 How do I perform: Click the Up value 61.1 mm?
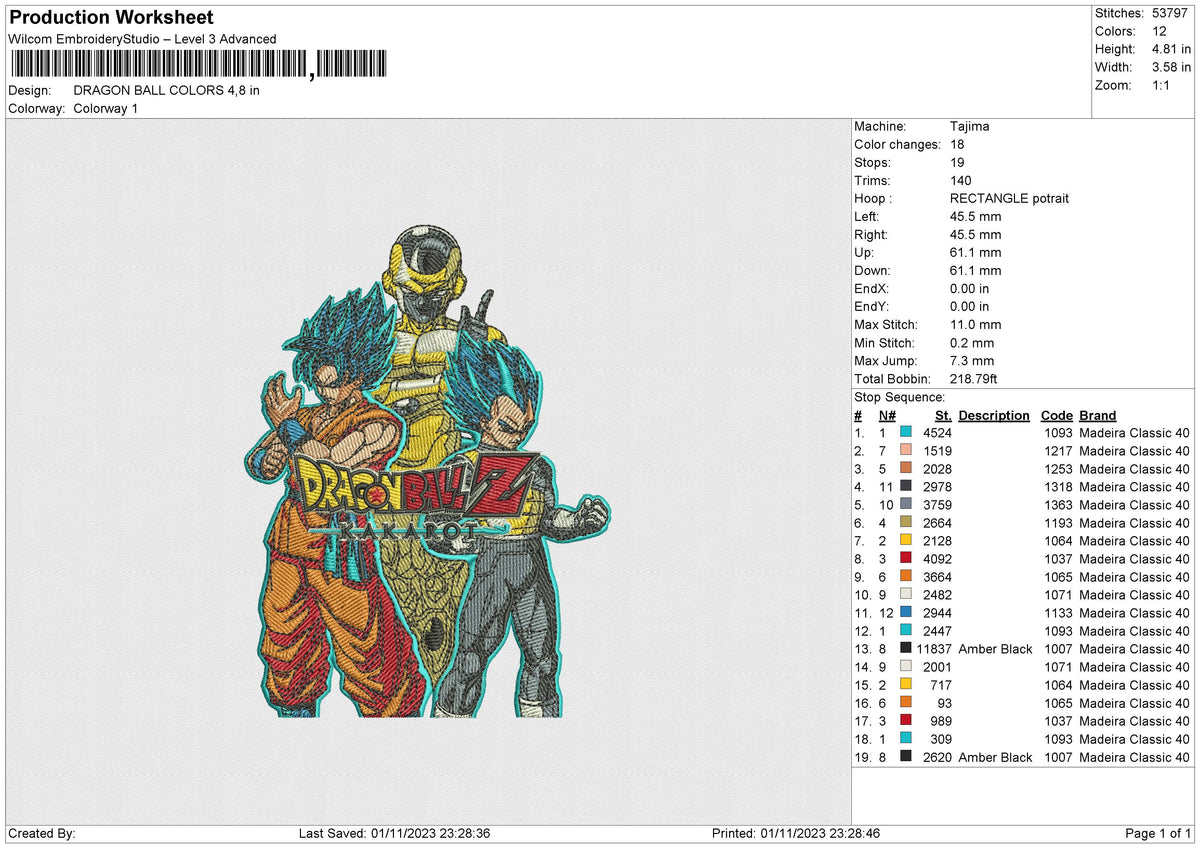click(x=975, y=253)
